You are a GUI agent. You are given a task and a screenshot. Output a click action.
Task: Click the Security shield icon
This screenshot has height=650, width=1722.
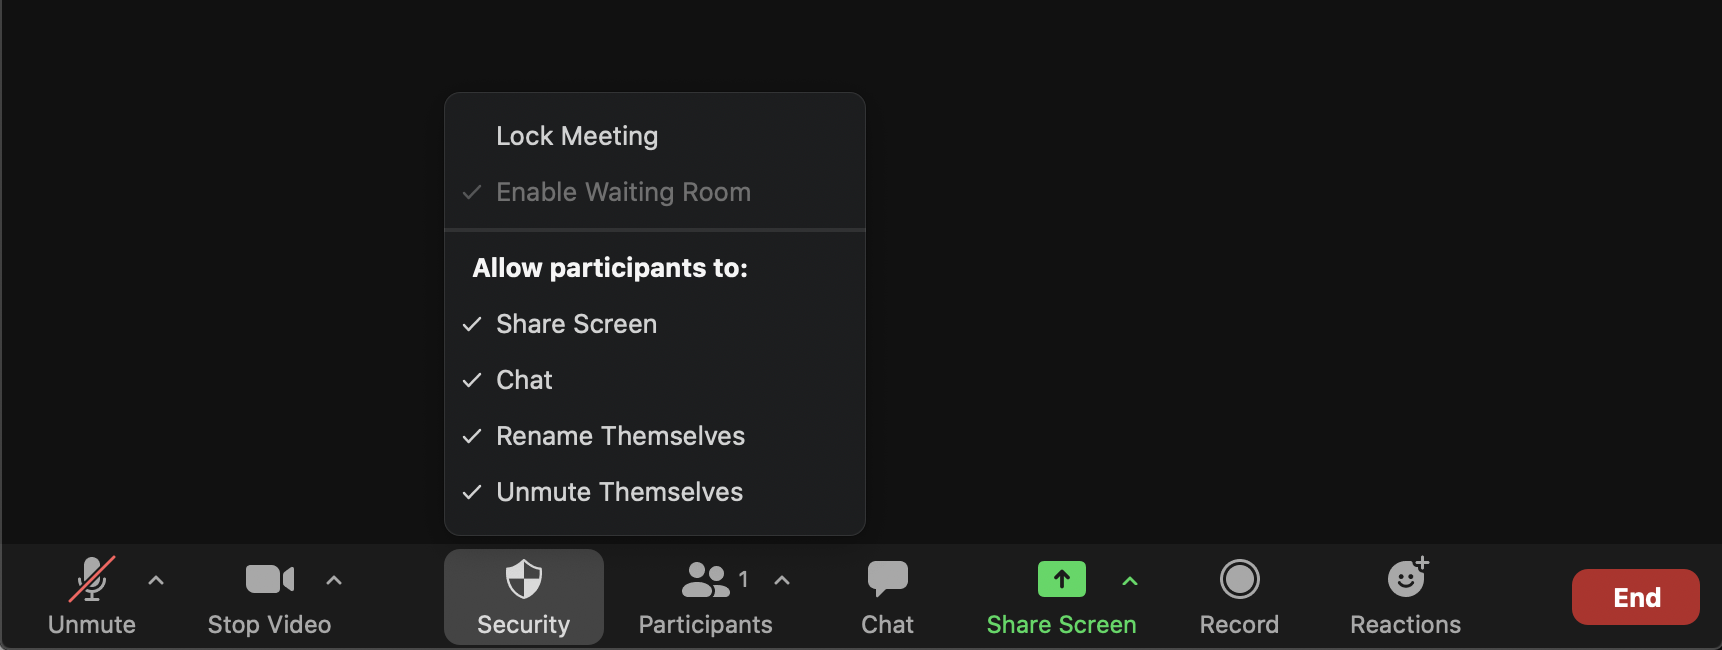[523, 579]
